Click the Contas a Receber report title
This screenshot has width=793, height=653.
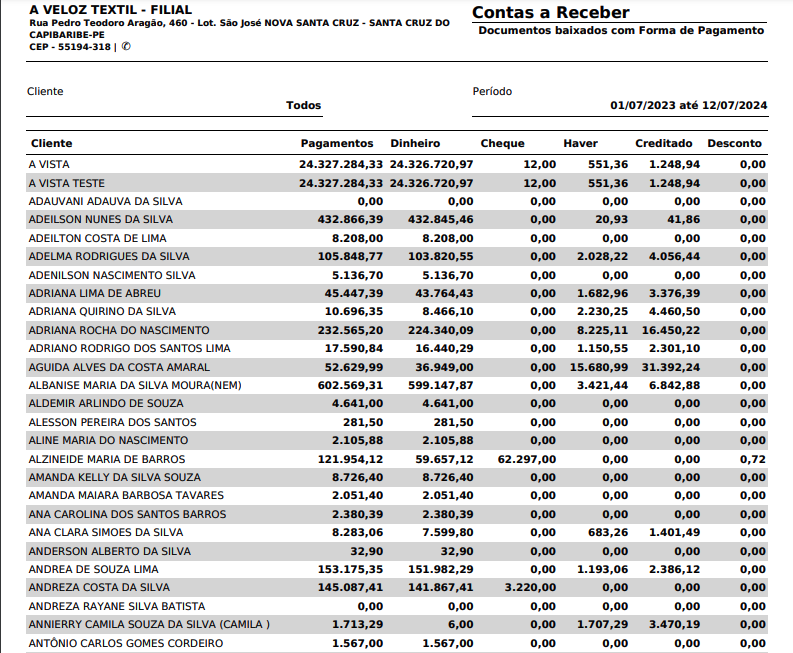pos(550,13)
